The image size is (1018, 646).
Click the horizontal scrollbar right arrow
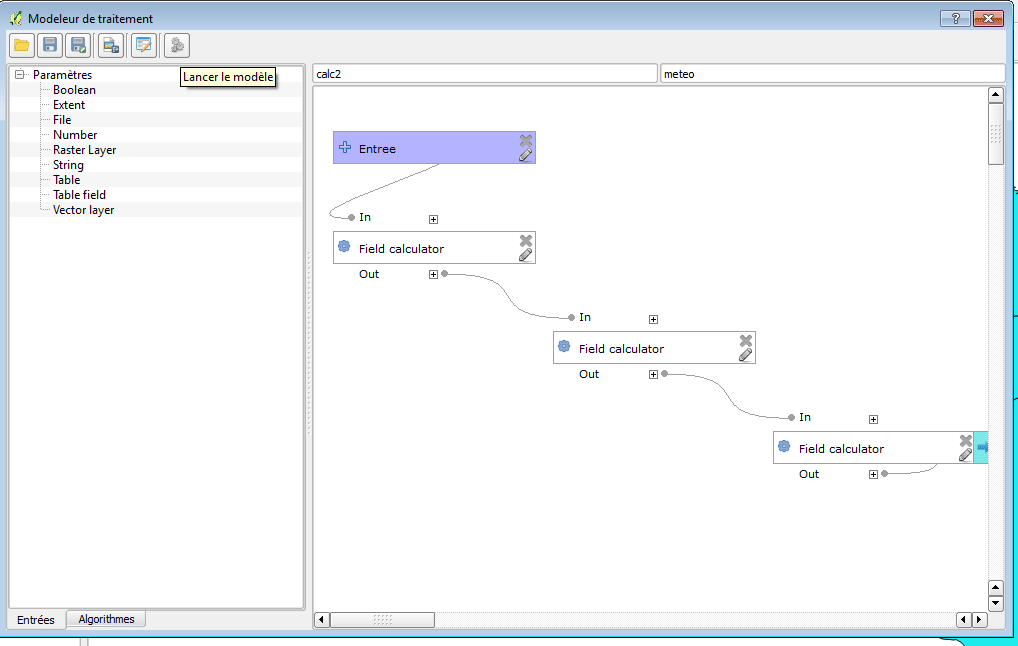979,620
